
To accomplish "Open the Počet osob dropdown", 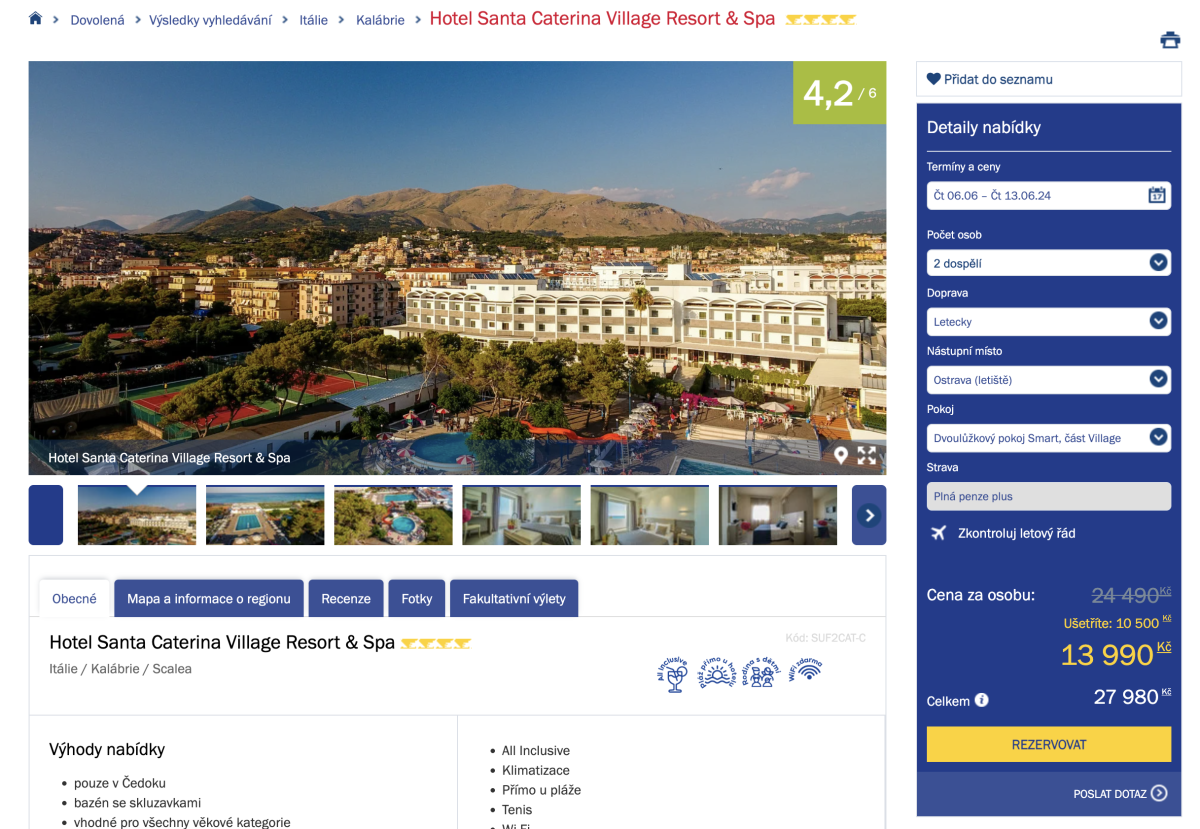I will pos(1049,263).
